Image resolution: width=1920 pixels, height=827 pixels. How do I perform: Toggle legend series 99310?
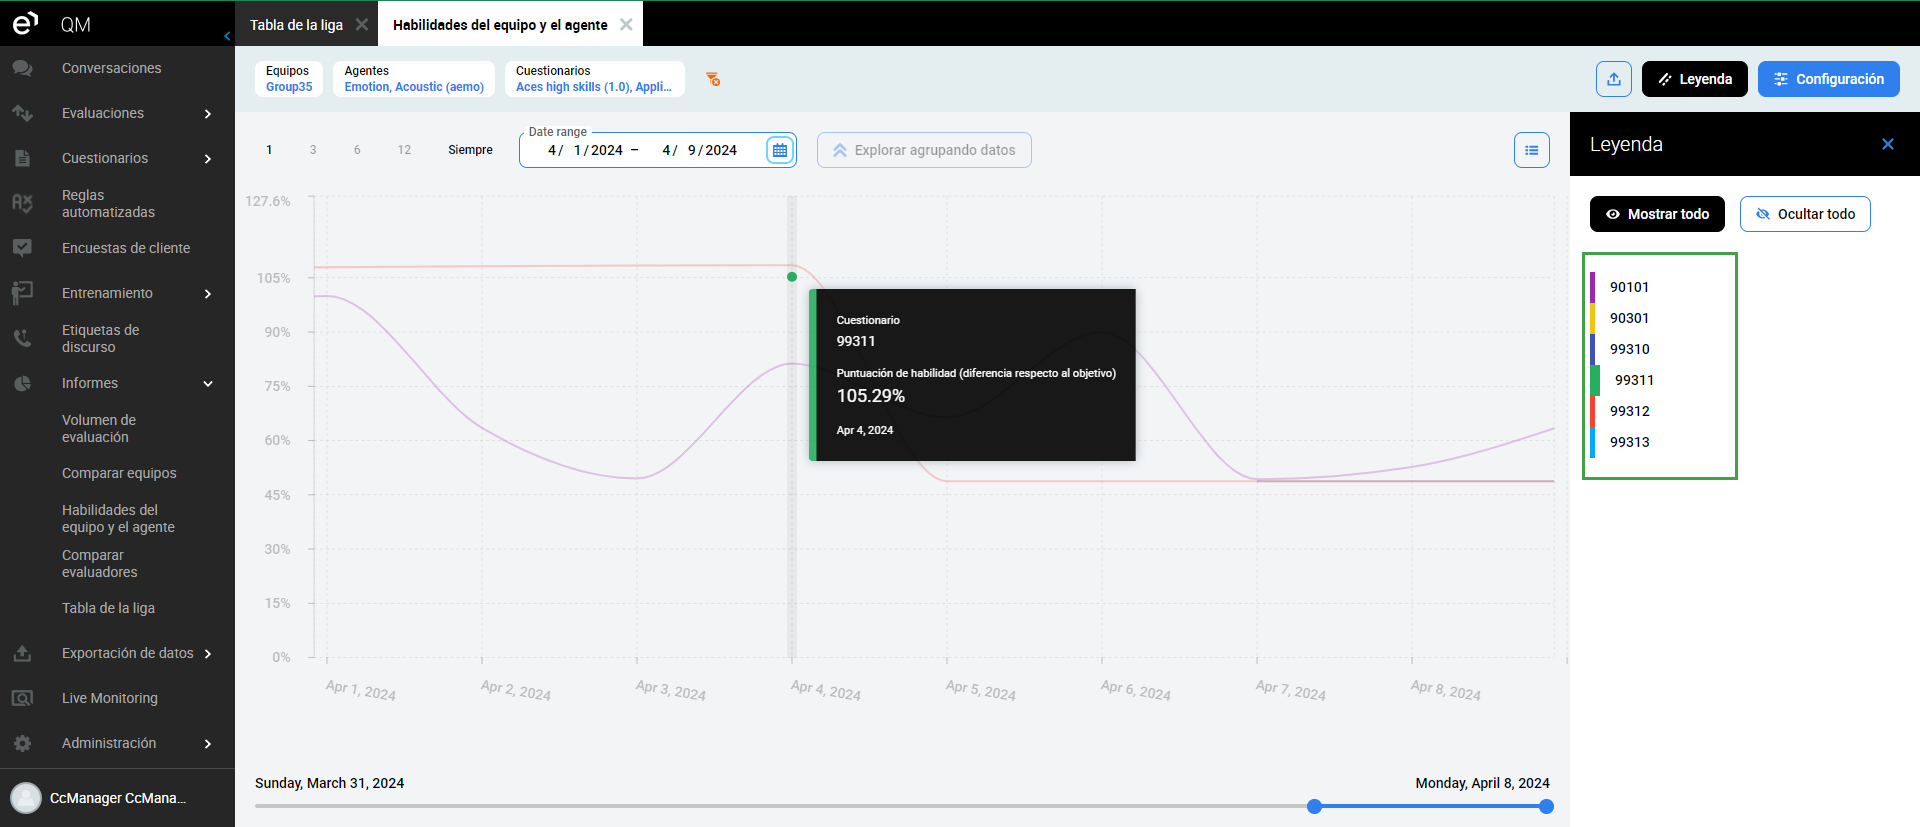tap(1629, 349)
